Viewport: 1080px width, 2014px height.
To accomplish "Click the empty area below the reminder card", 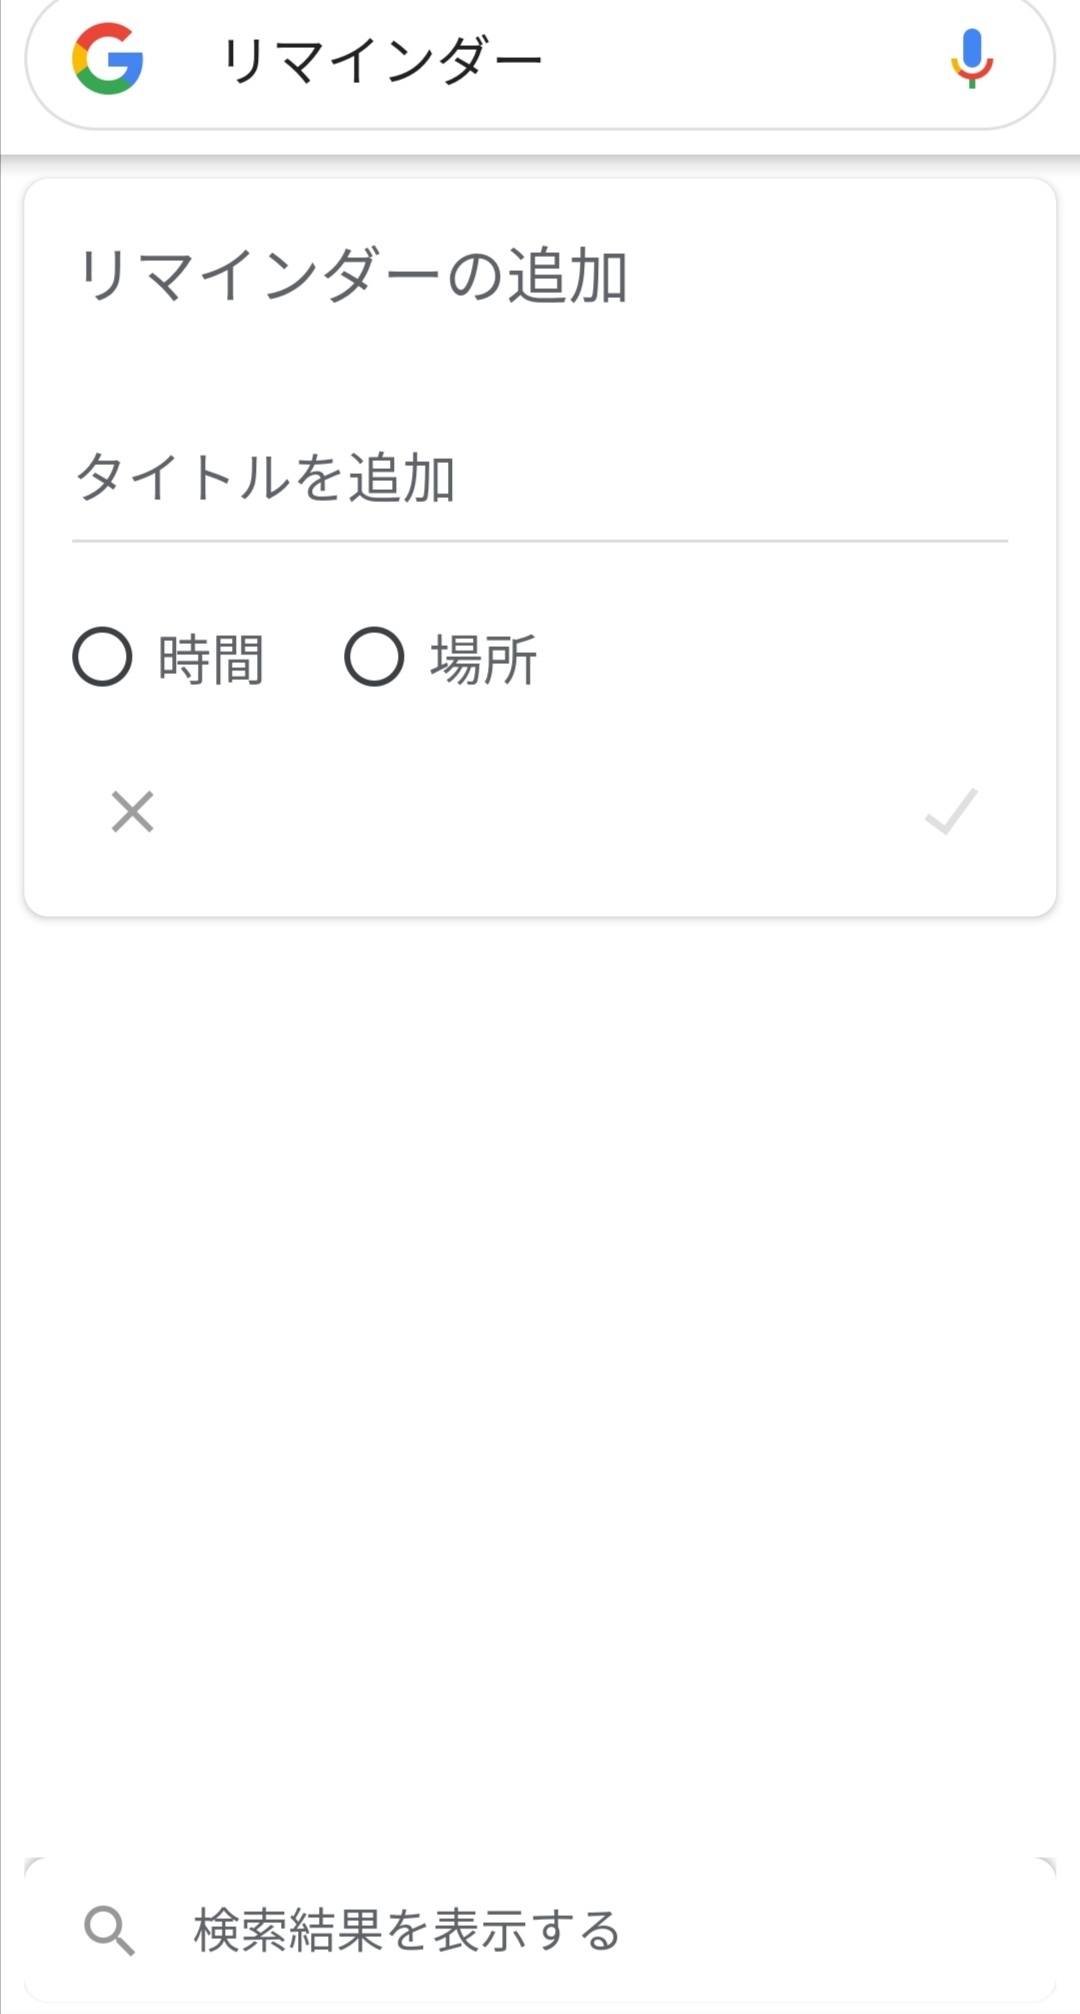I will (x=540, y=1350).
